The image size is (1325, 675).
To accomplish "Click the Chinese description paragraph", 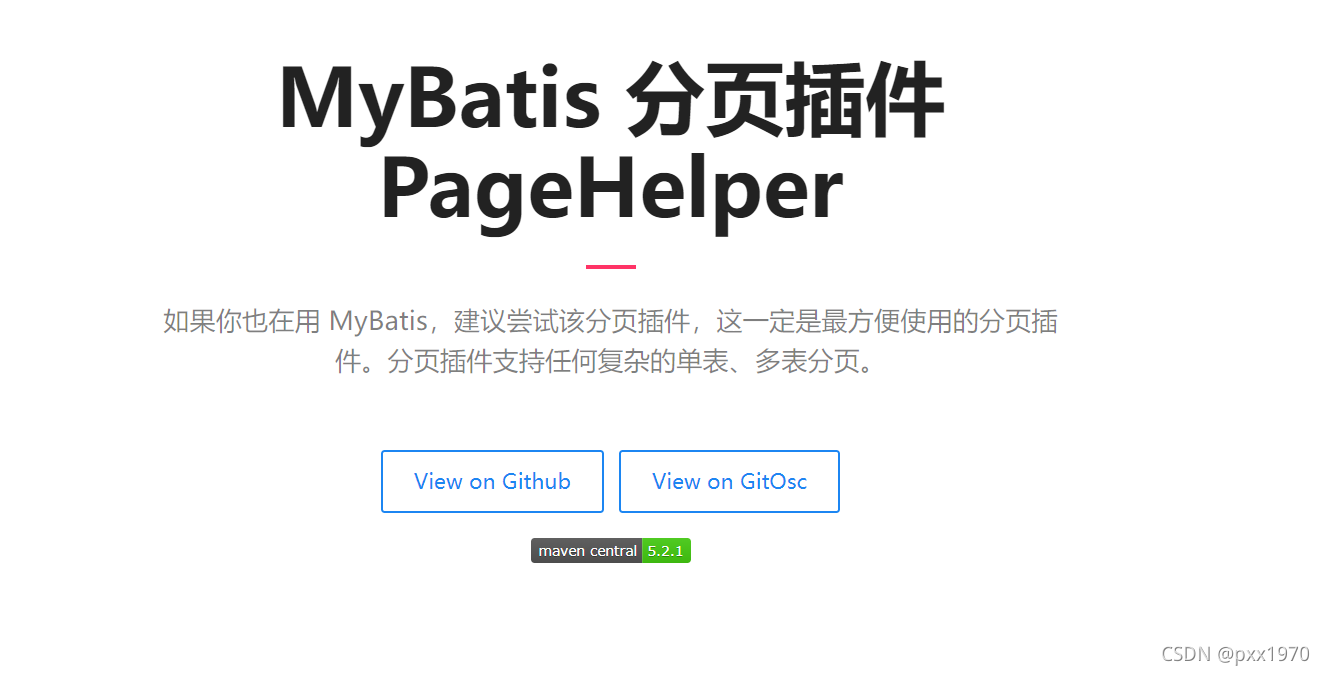I will [x=610, y=340].
